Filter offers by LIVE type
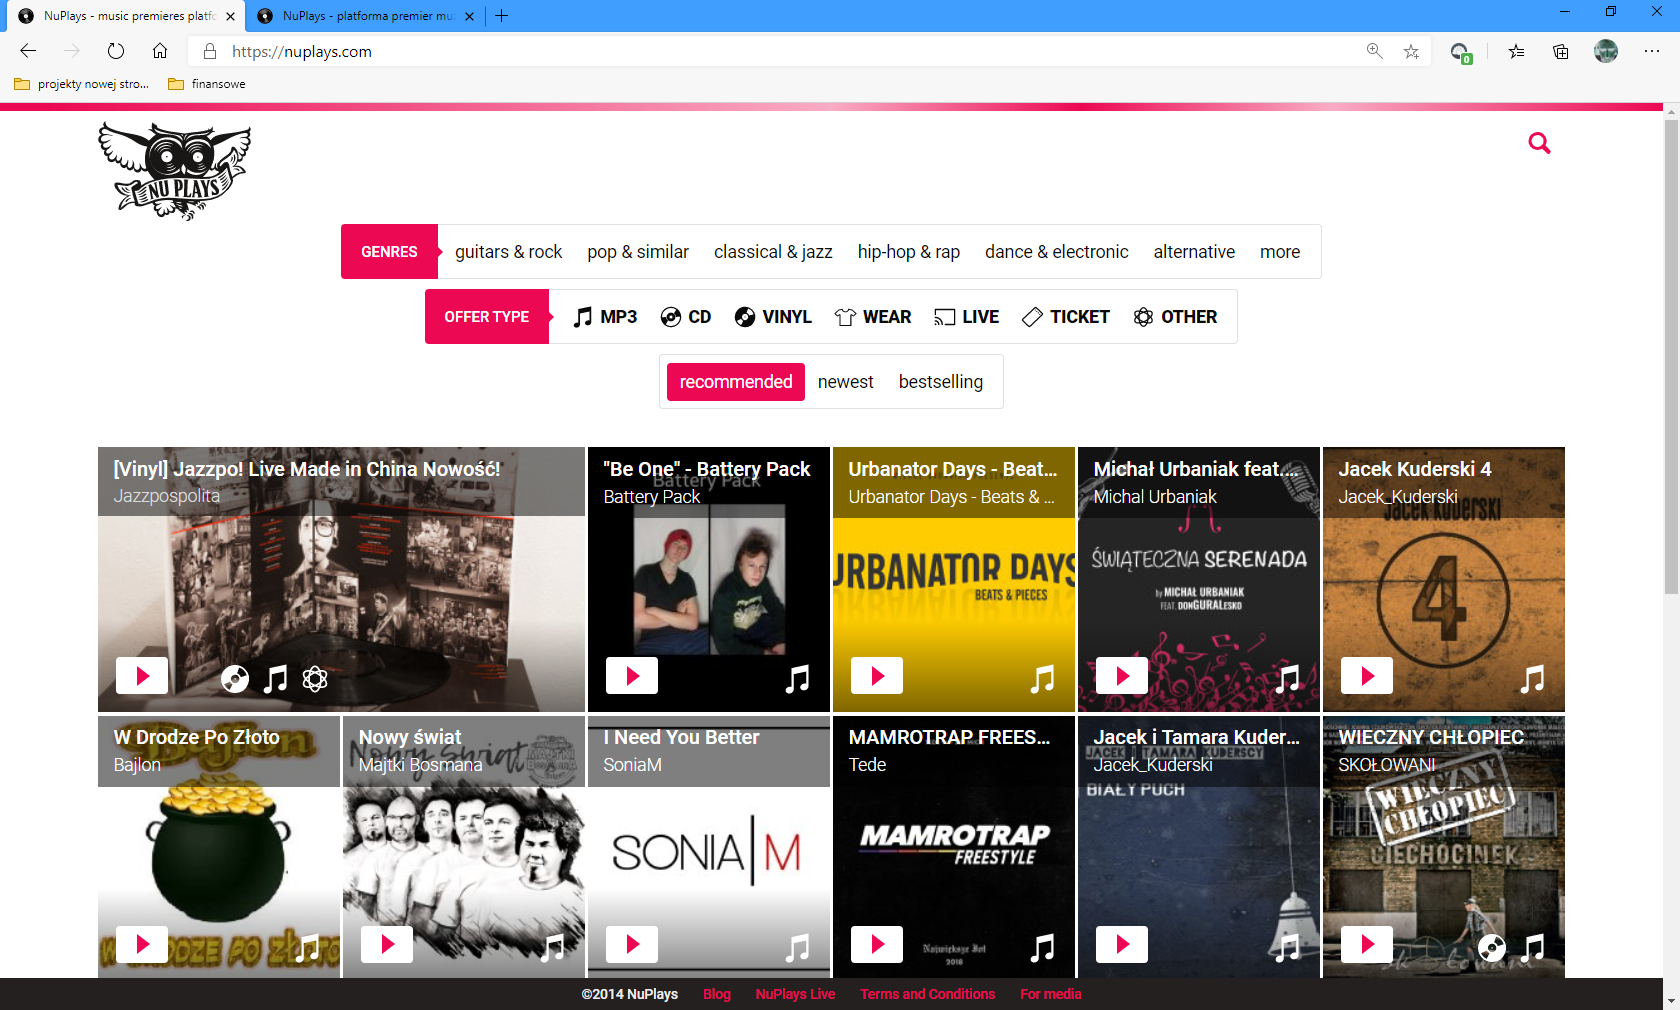Viewport: 1680px width, 1010px height. point(967,317)
